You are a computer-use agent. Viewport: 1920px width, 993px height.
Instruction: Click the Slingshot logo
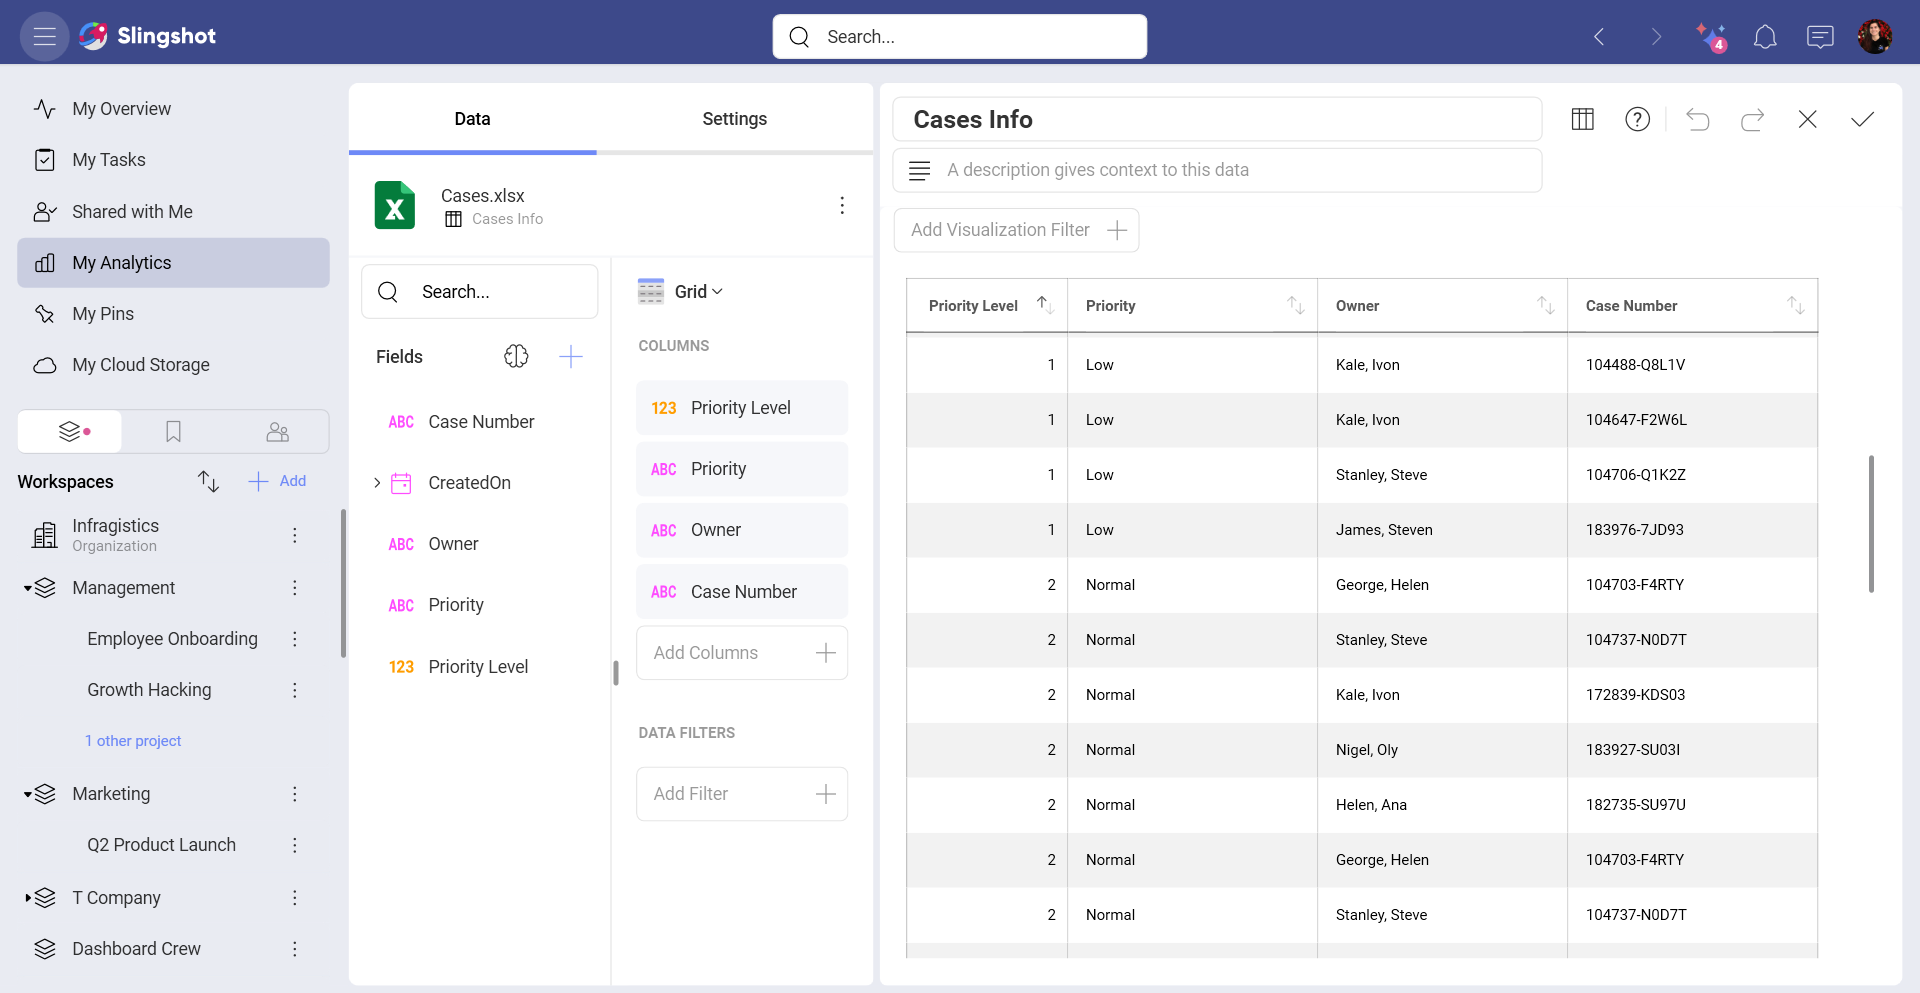(x=147, y=36)
